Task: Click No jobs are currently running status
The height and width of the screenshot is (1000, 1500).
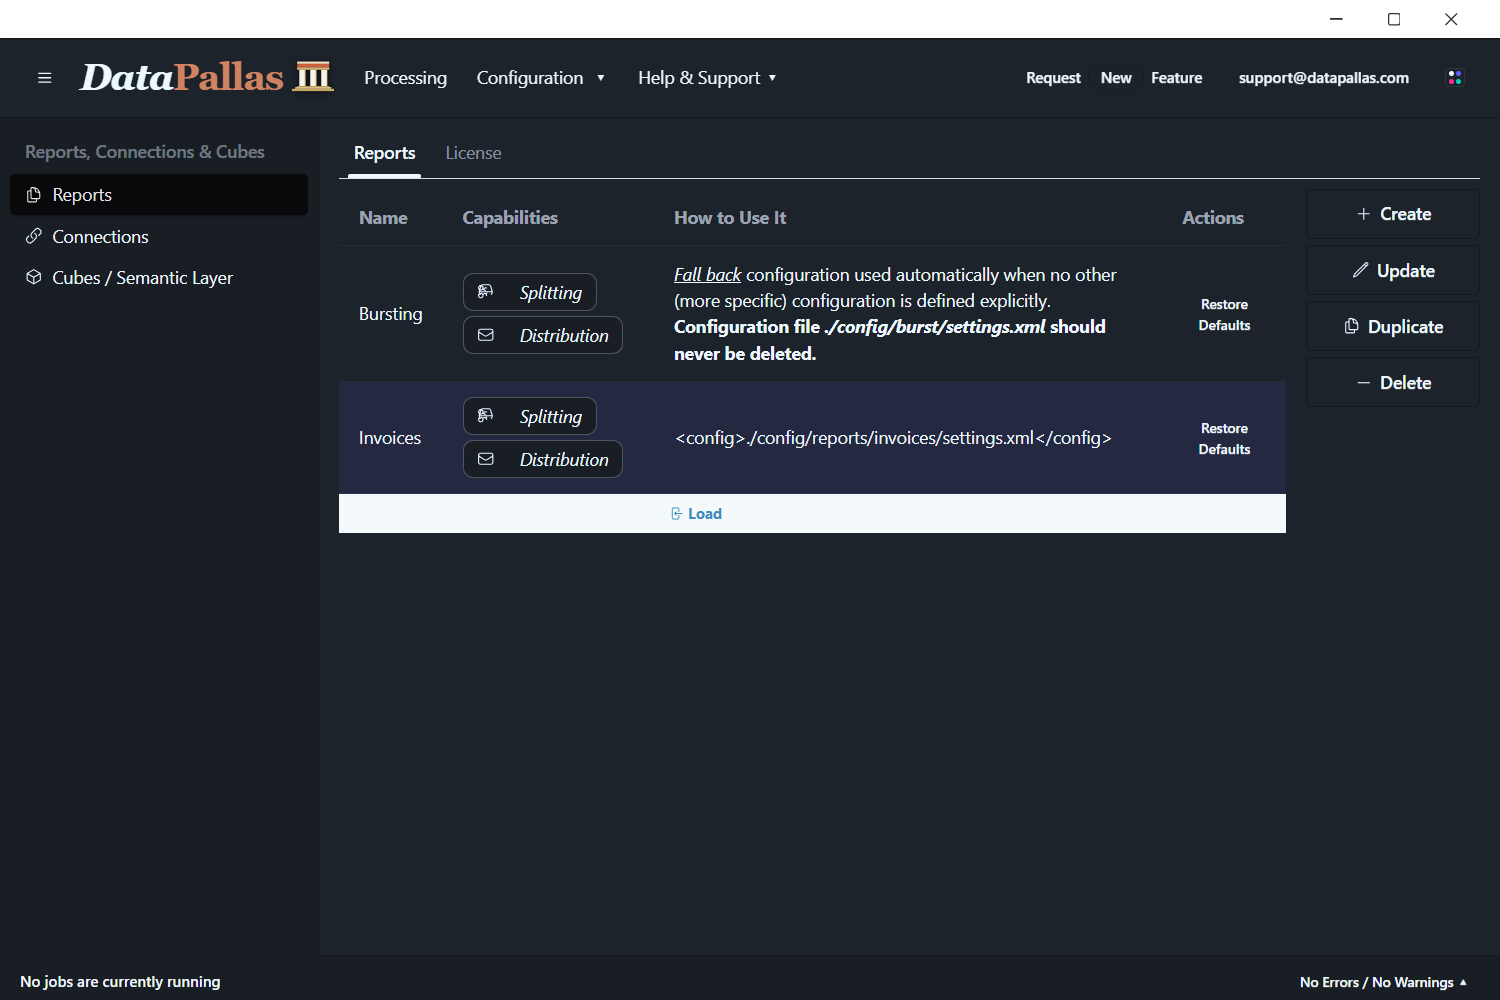Action: [x=120, y=982]
